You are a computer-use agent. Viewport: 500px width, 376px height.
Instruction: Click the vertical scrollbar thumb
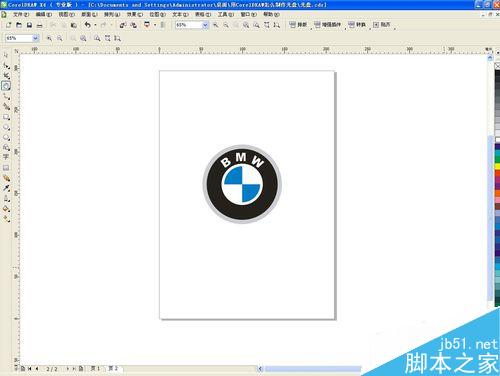[x=490, y=217]
